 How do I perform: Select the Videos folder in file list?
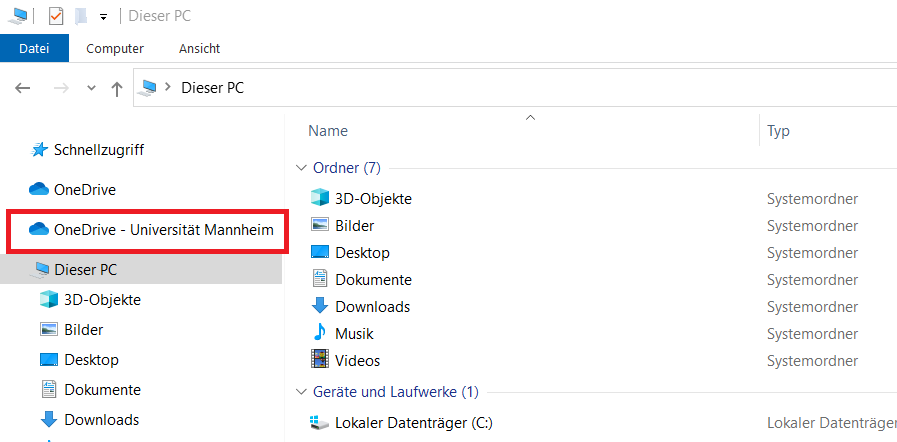click(358, 360)
